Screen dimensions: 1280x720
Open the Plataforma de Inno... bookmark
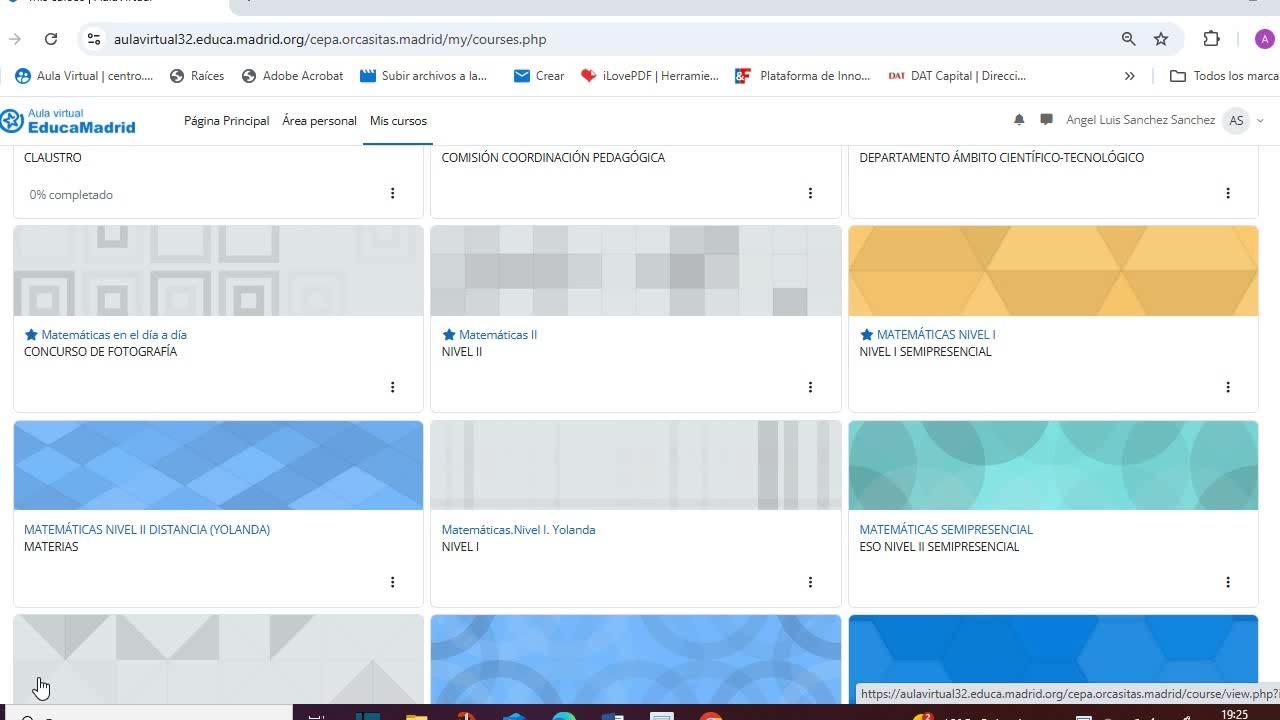click(802, 75)
